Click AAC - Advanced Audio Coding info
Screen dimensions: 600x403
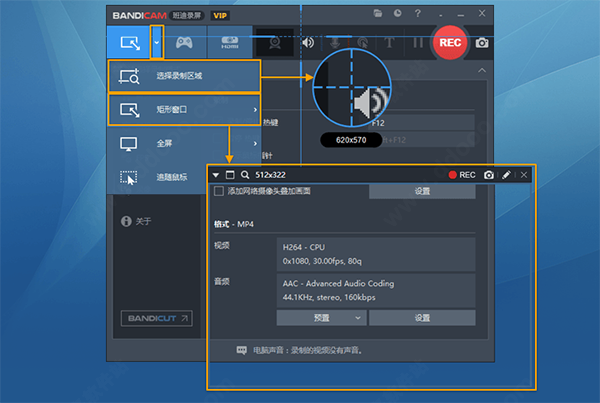pos(376,290)
